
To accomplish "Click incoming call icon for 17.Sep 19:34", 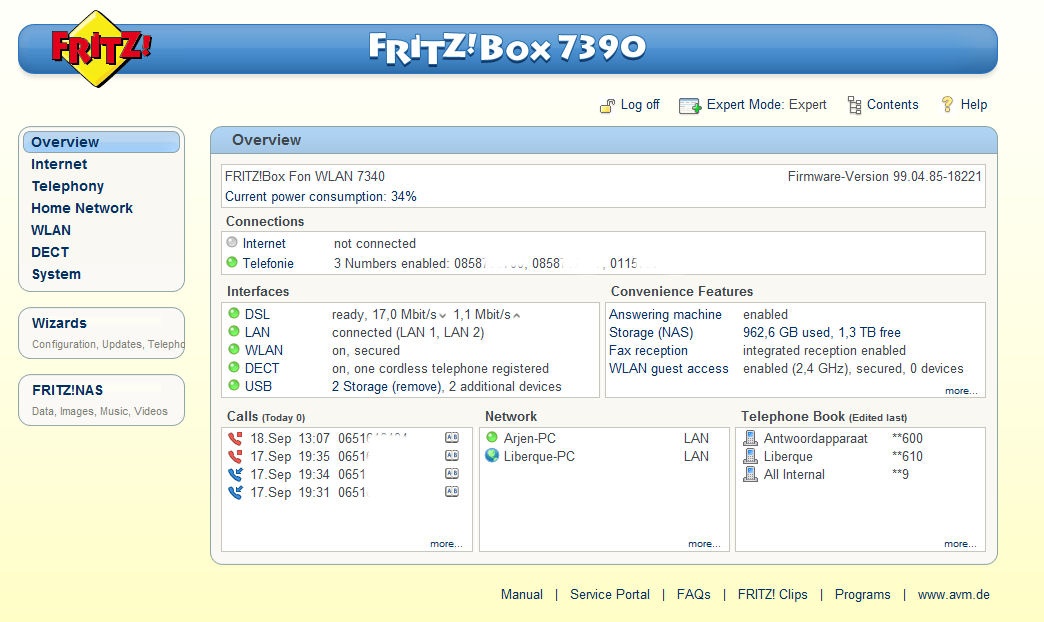I will point(235,474).
